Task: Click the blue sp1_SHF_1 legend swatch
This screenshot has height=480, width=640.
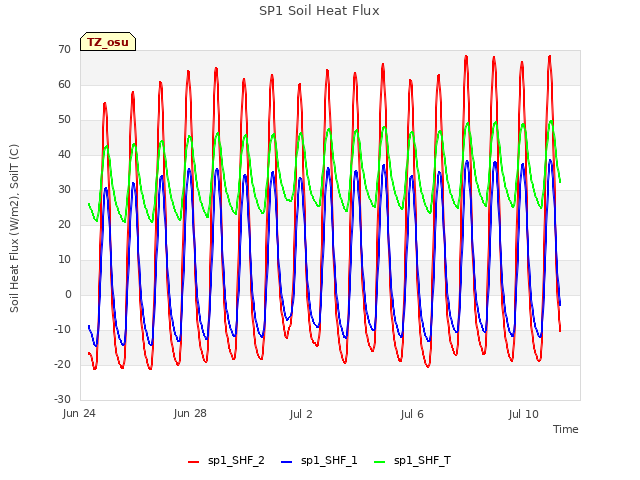Action: (287, 462)
